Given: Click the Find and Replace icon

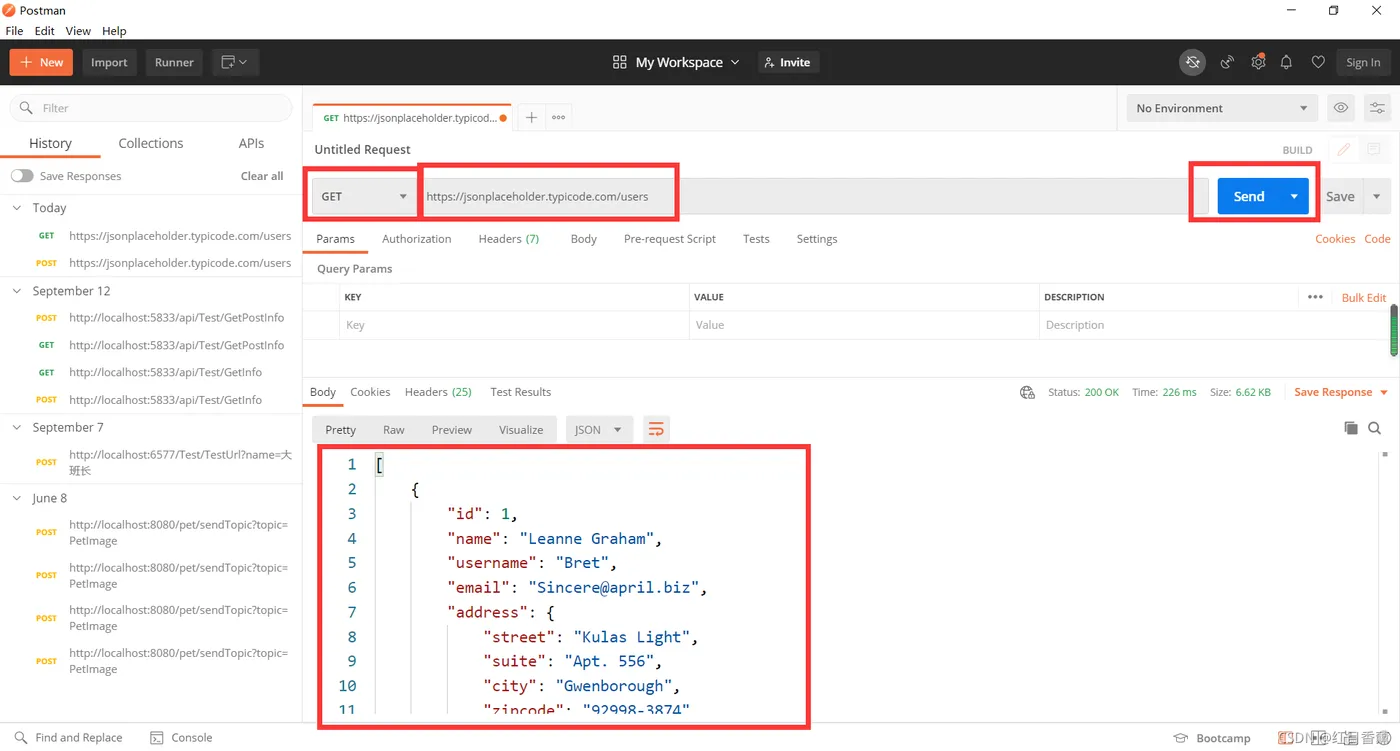Looking at the screenshot, I should (x=21, y=737).
